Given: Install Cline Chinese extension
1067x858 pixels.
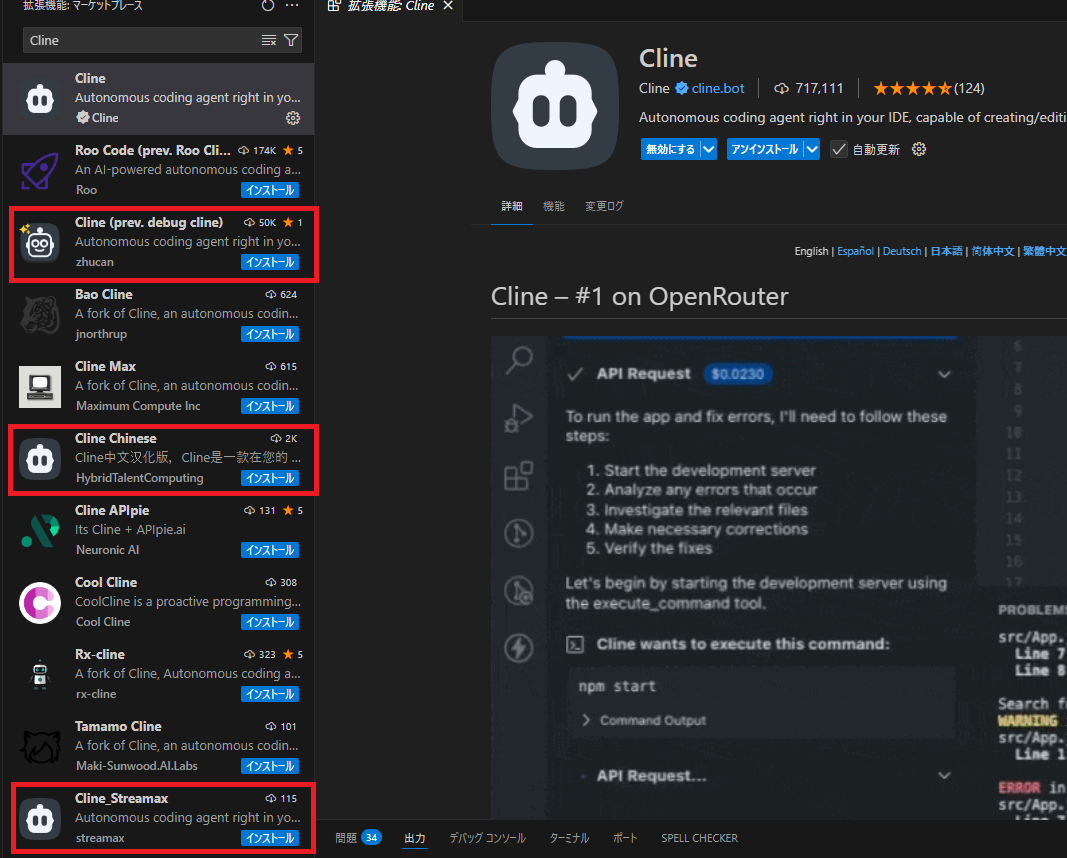Looking at the screenshot, I should pos(270,478).
